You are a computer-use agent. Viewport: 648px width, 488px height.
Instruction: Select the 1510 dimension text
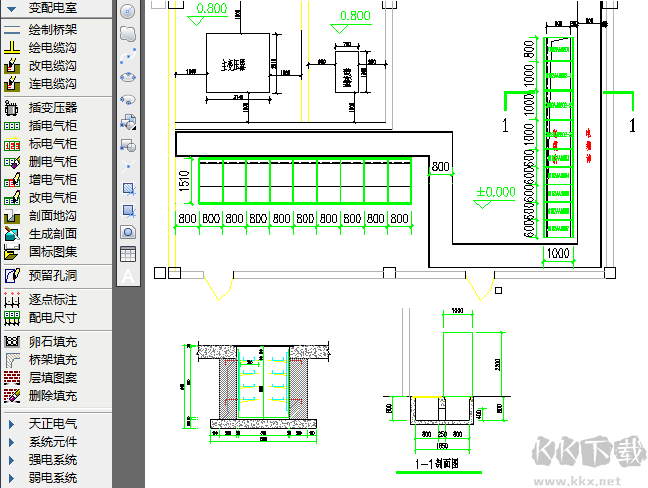click(x=185, y=181)
